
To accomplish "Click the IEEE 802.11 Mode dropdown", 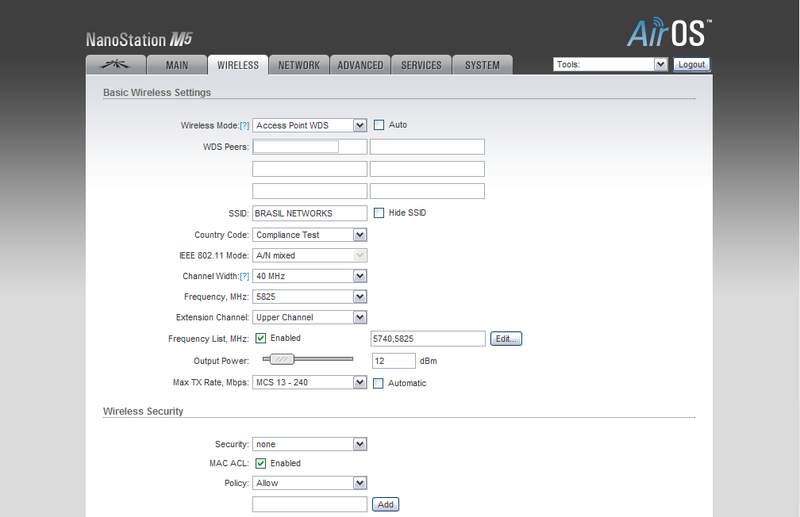I will point(310,255).
